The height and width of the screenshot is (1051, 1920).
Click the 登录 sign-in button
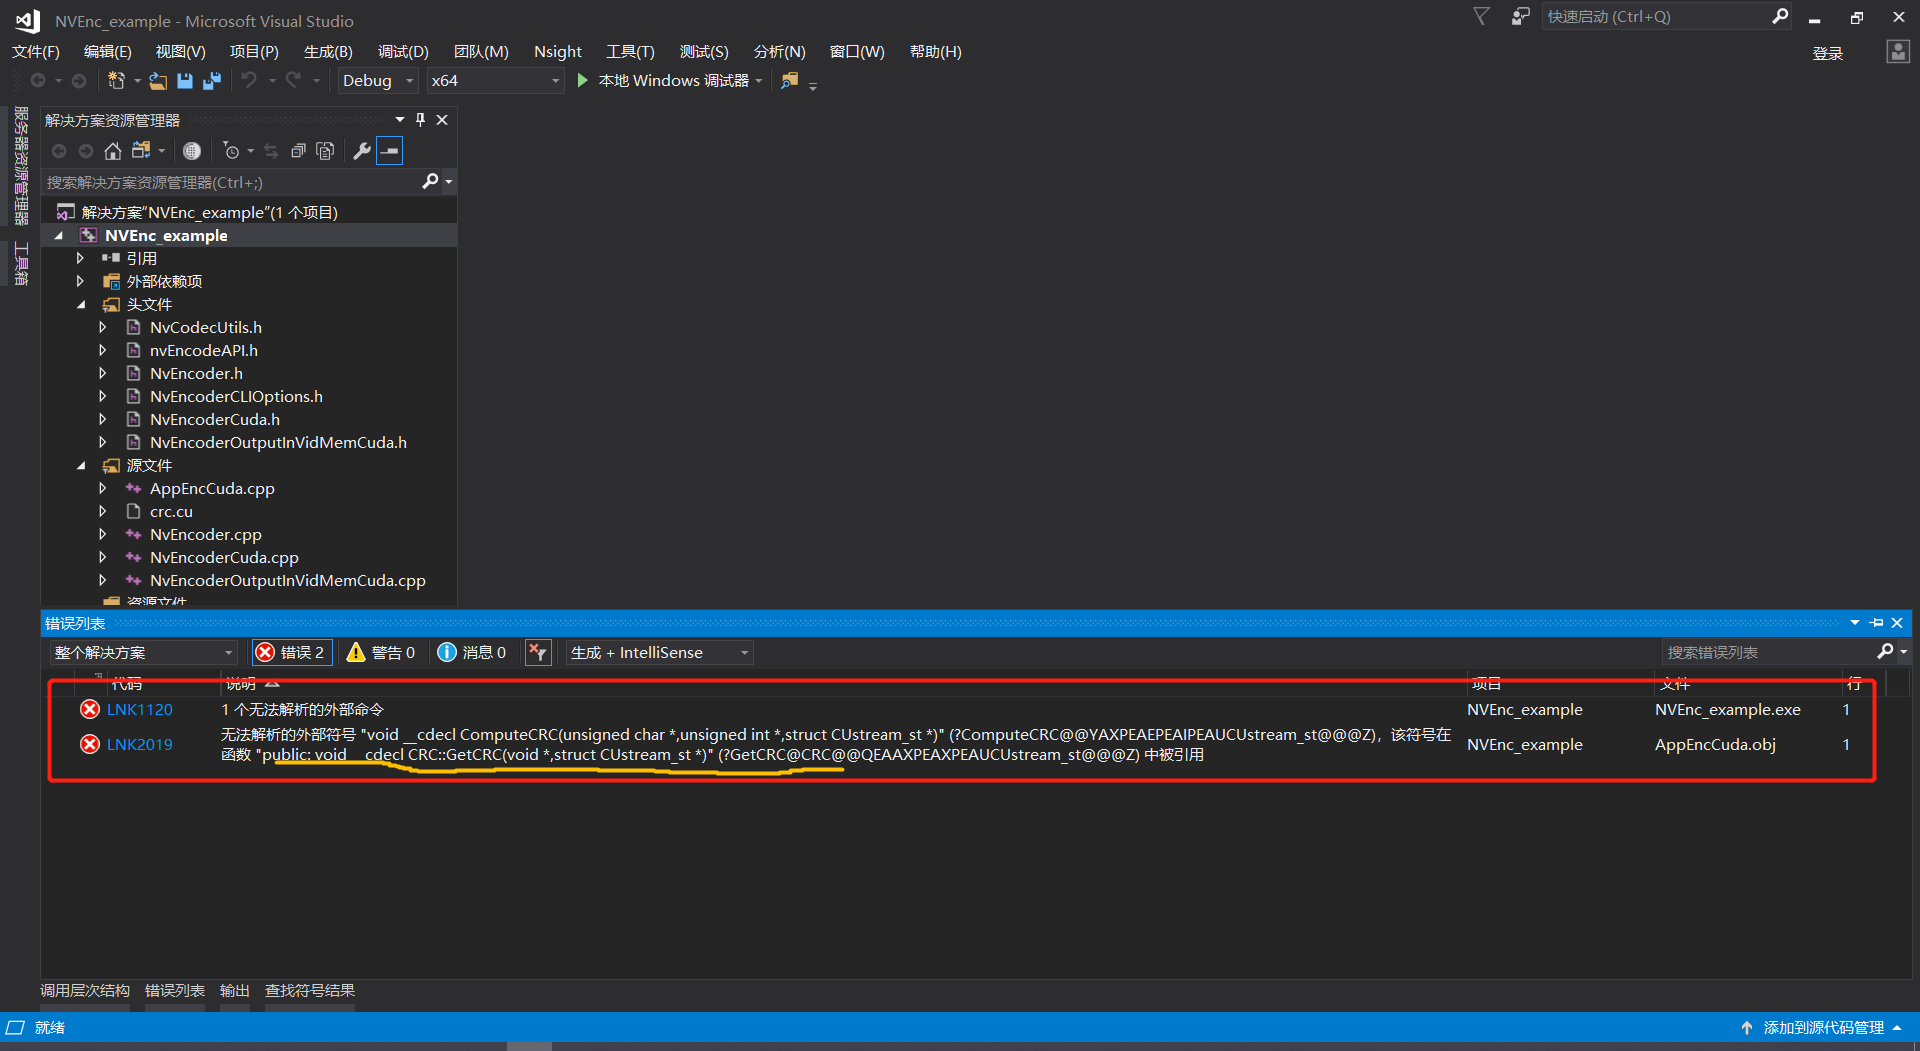point(1827,53)
